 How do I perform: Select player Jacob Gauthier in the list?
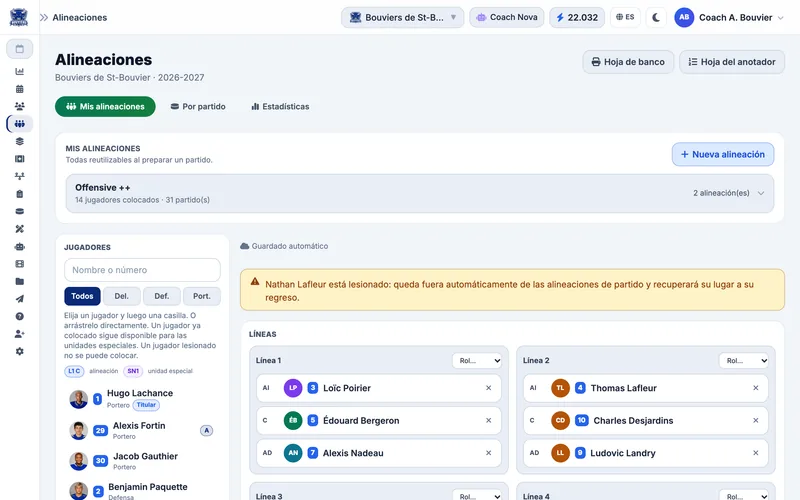click(142, 461)
